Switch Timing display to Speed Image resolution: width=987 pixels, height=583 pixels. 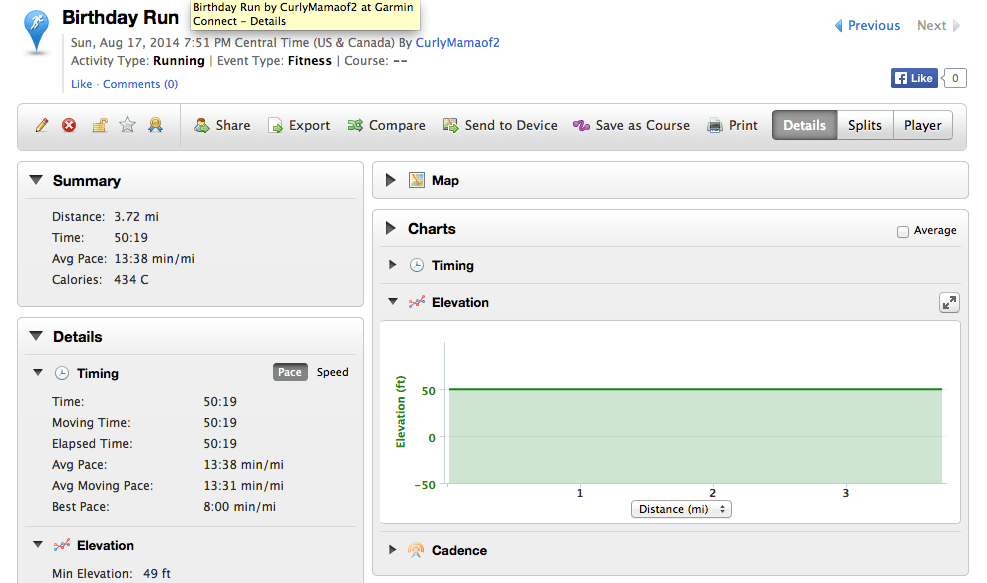[332, 372]
